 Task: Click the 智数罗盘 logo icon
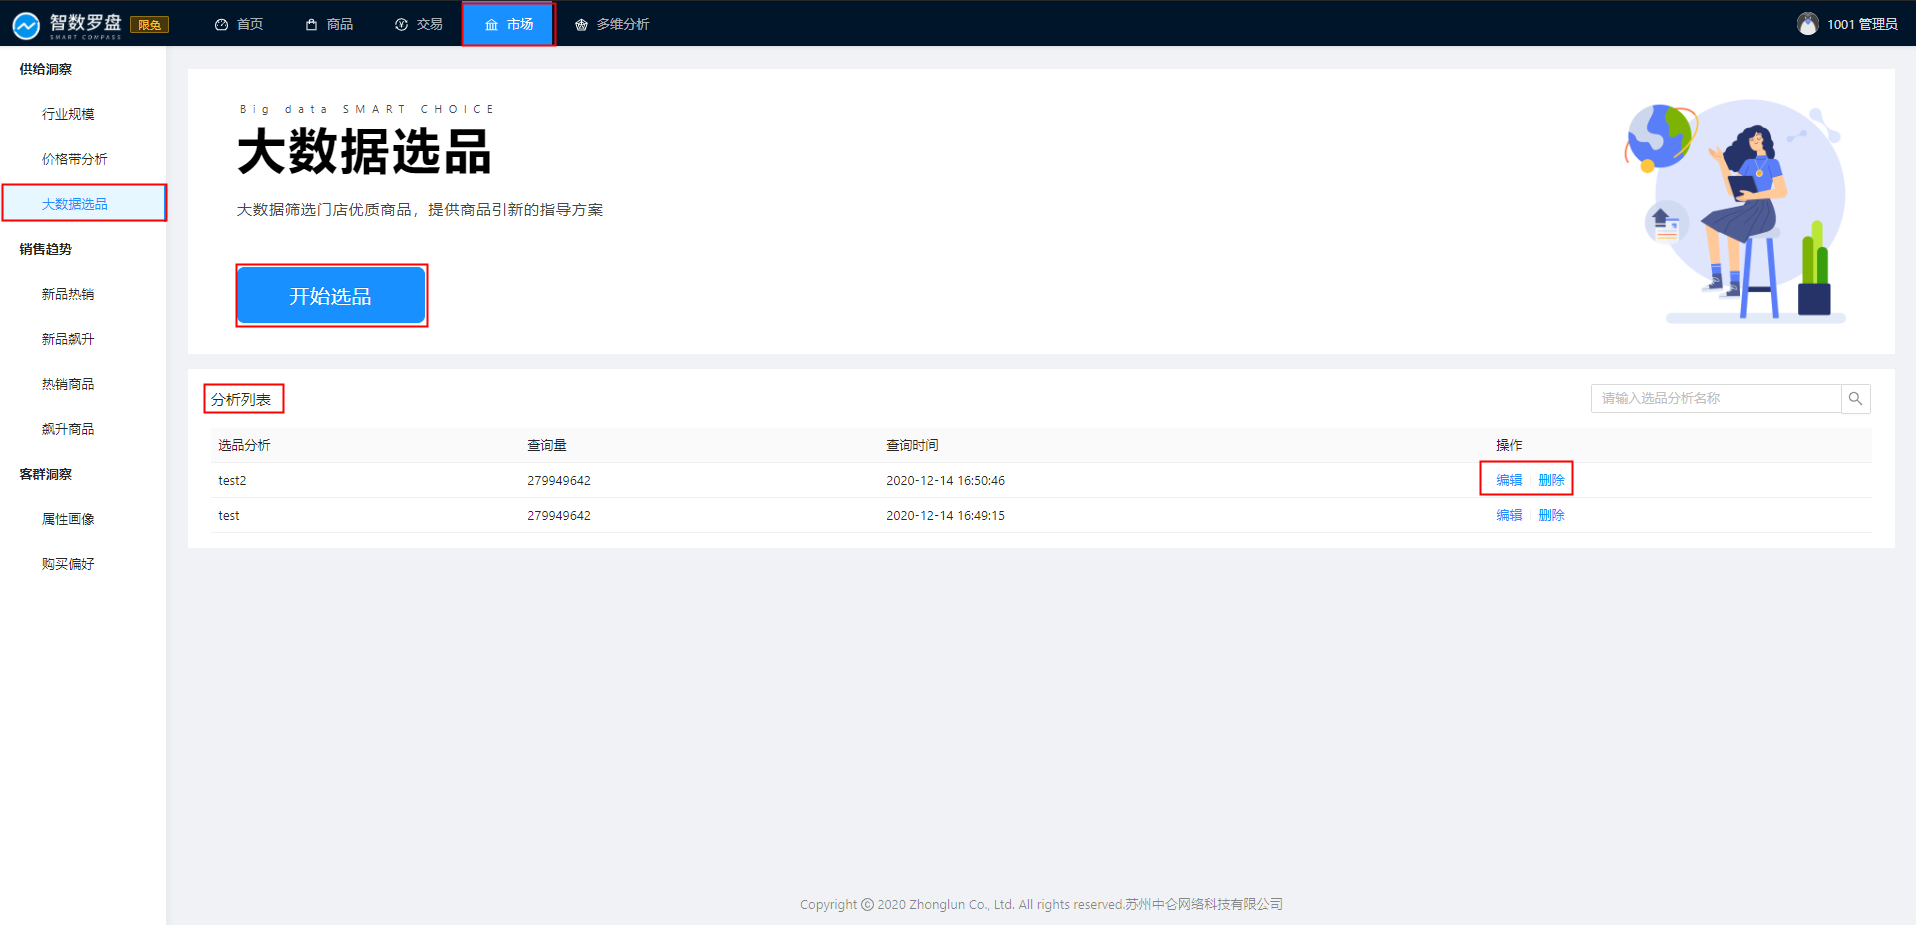point(26,25)
